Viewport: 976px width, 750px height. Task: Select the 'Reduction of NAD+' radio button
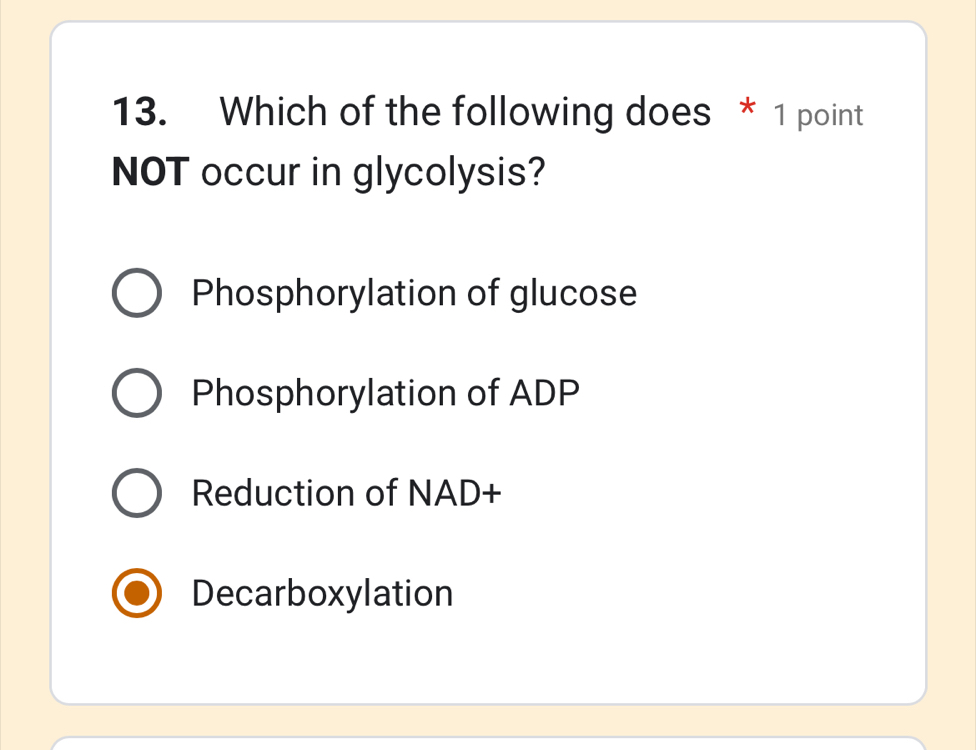tap(137, 492)
